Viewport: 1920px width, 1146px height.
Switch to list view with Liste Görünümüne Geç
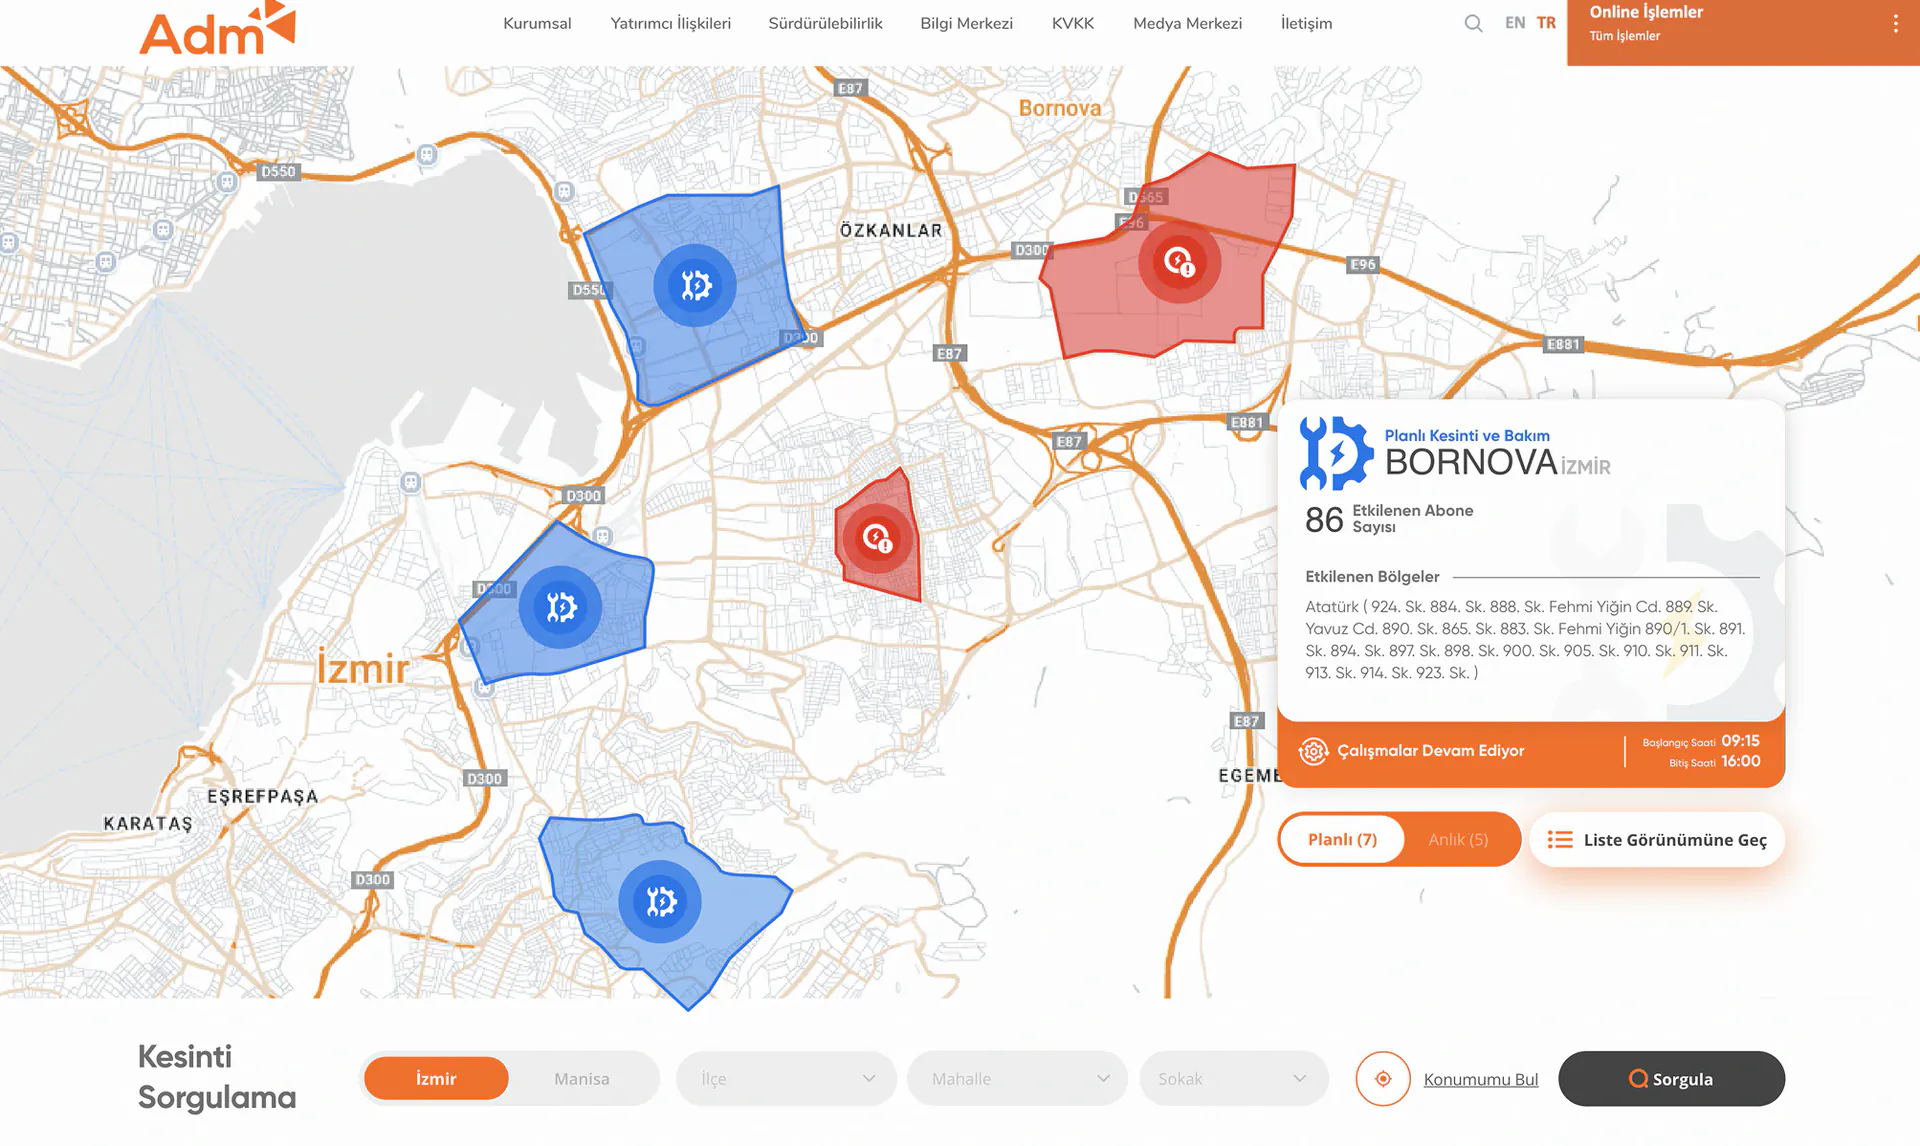pyautogui.click(x=1657, y=840)
